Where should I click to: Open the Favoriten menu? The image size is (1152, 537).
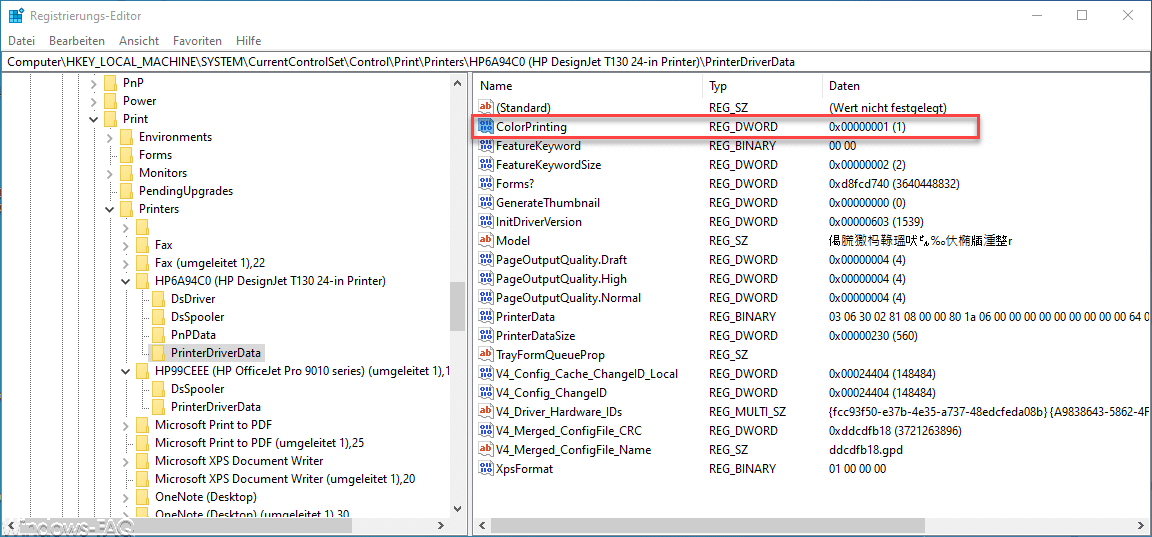click(x=198, y=40)
